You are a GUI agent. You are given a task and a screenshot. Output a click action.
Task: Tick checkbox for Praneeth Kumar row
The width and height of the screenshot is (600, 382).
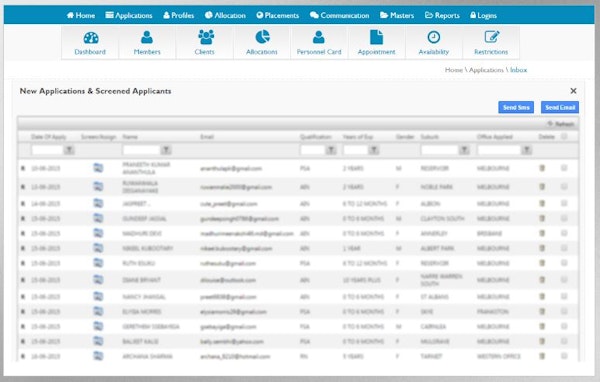(x=564, y=168)
